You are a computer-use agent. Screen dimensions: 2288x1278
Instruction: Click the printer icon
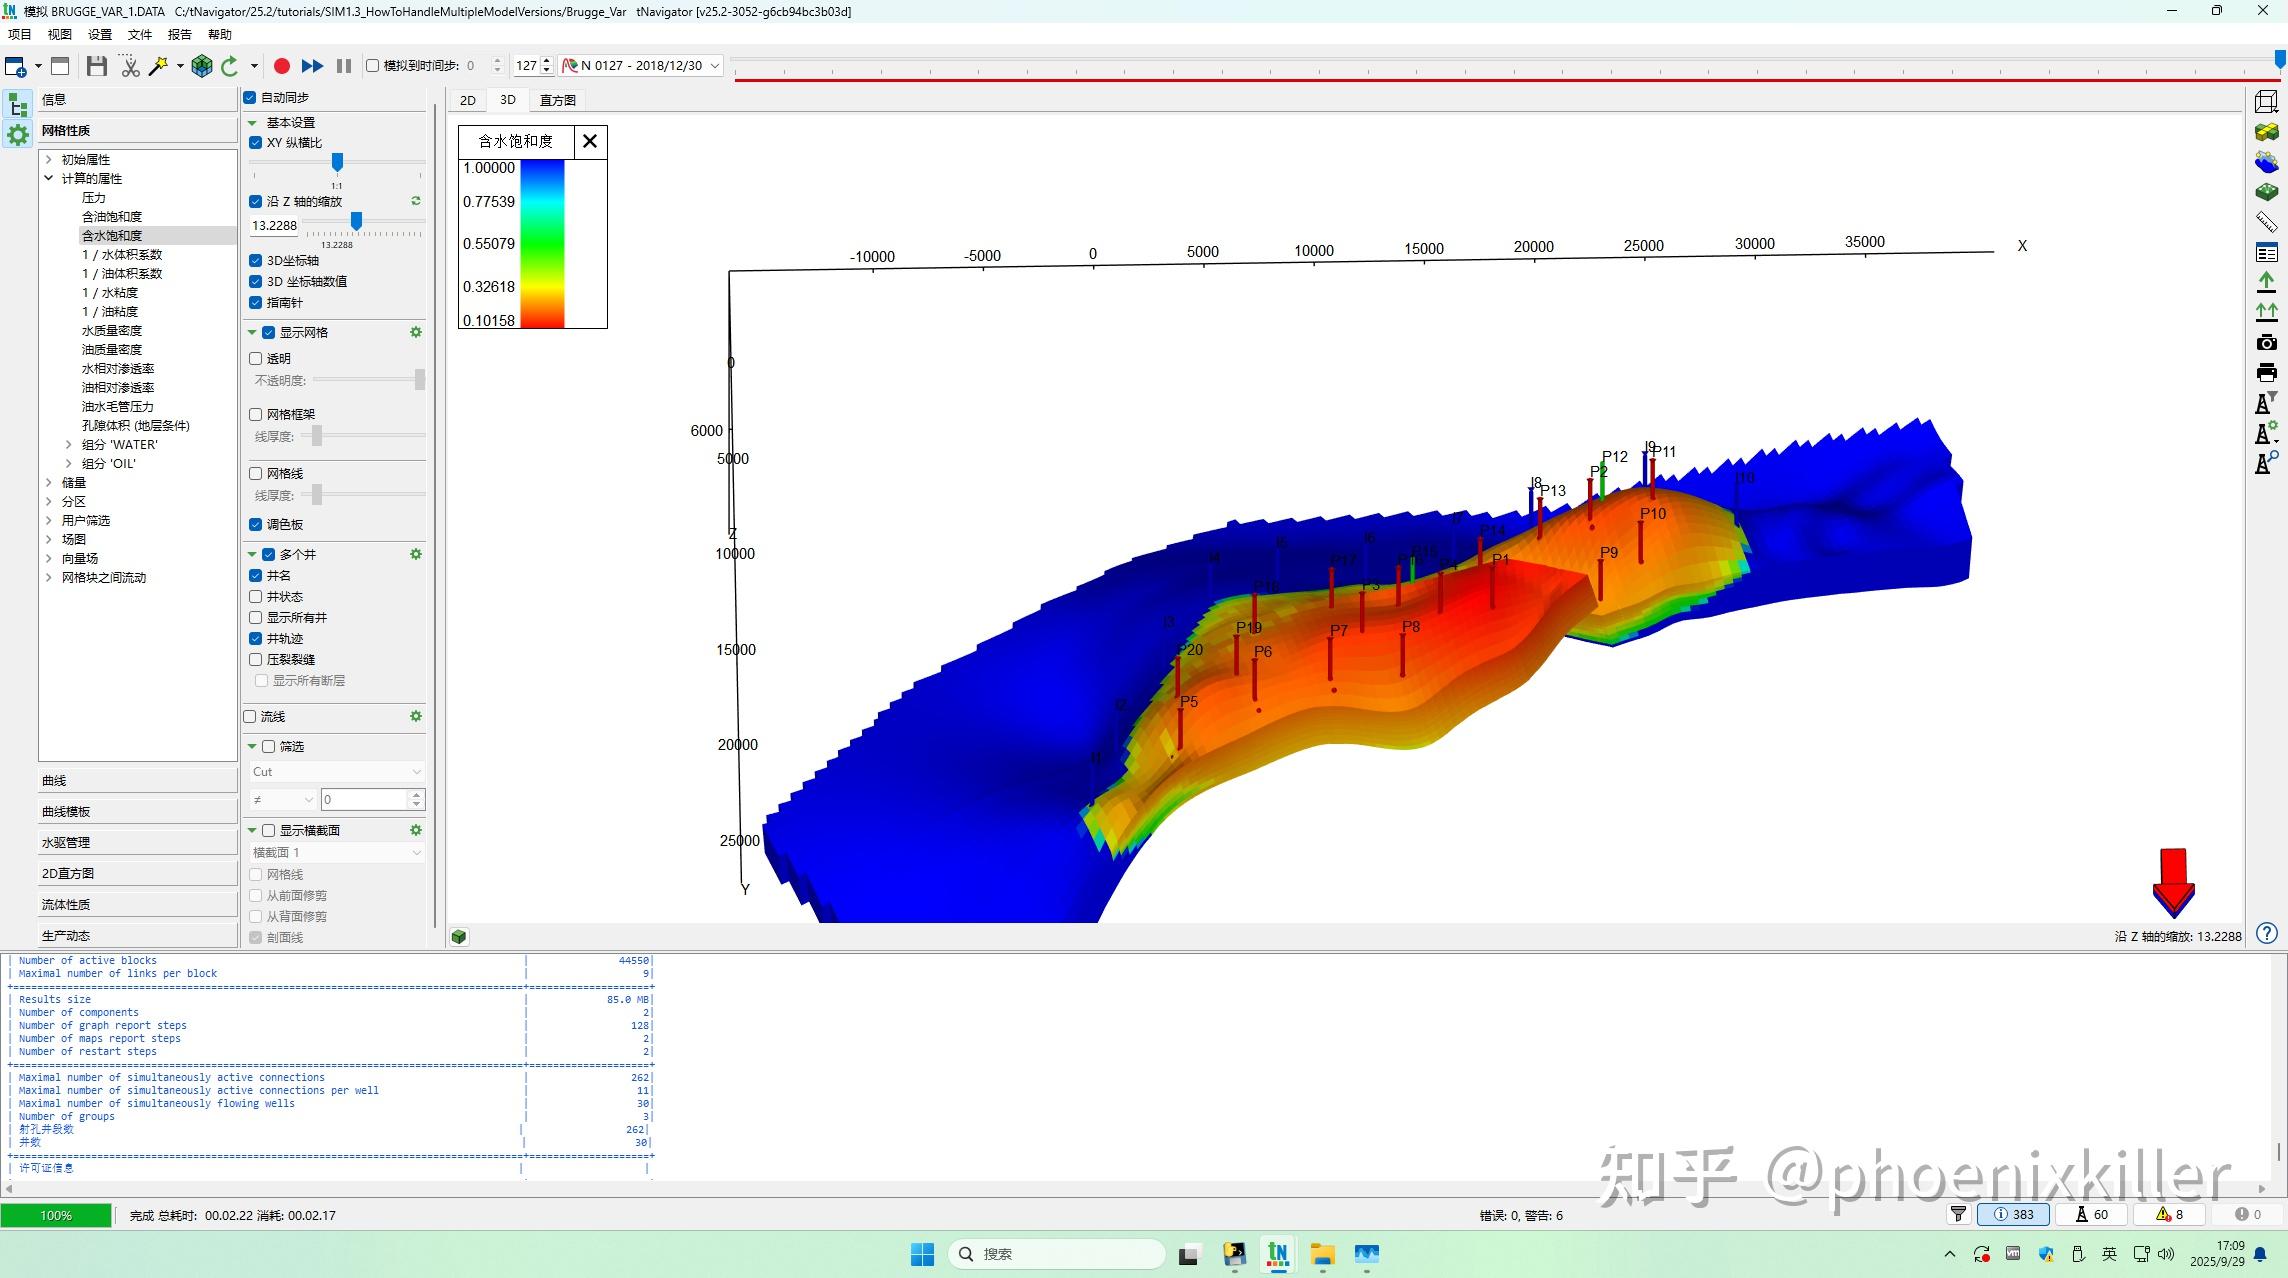(2266, 372)
